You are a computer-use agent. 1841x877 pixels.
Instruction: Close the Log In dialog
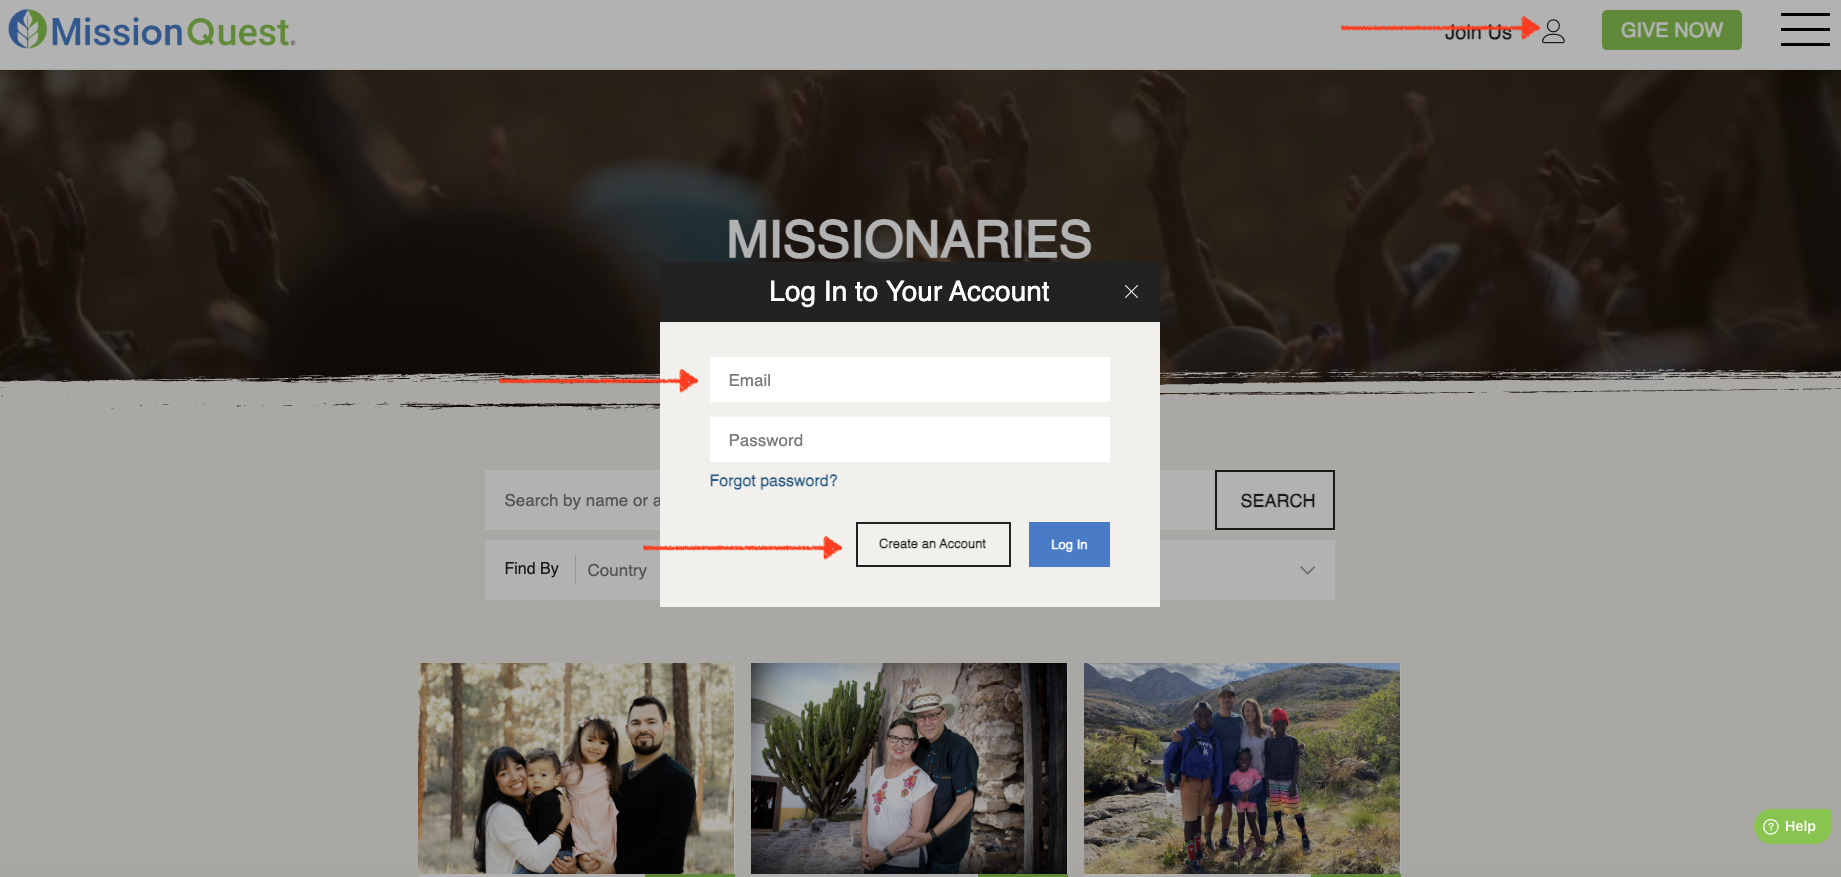coord(1131,291)
